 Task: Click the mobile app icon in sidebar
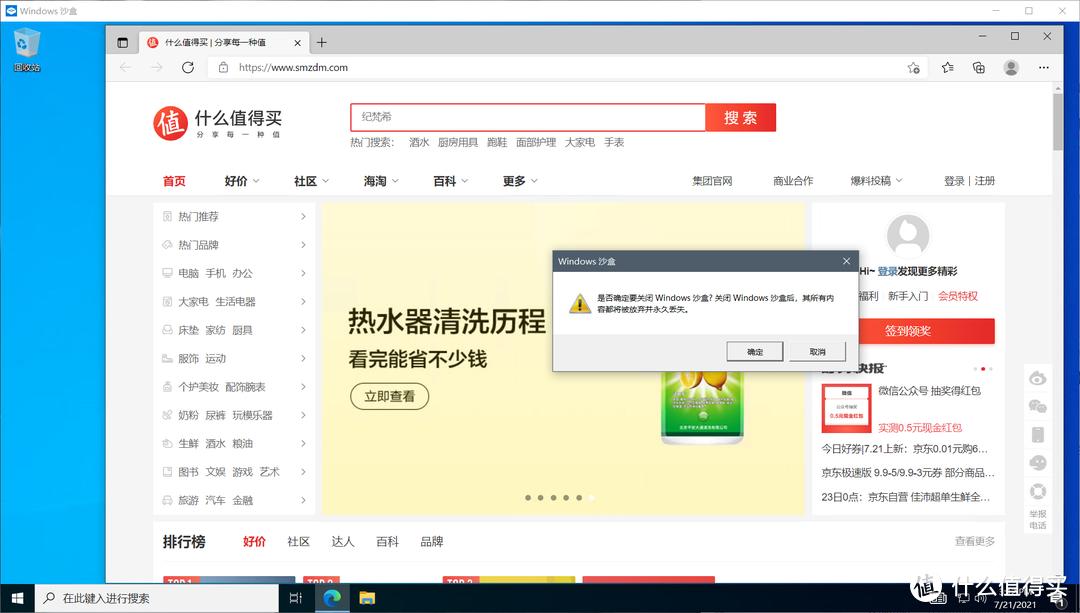tap(1037, 434)
